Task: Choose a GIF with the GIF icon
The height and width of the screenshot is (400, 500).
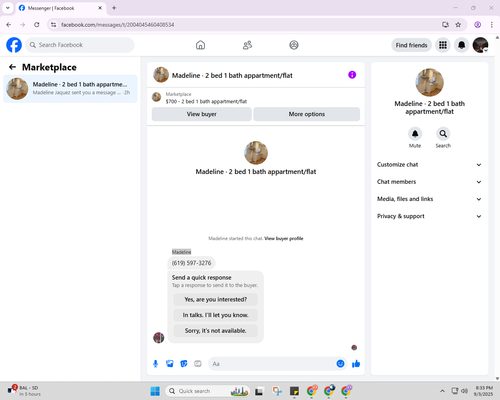Action: [x=198, y=364]
